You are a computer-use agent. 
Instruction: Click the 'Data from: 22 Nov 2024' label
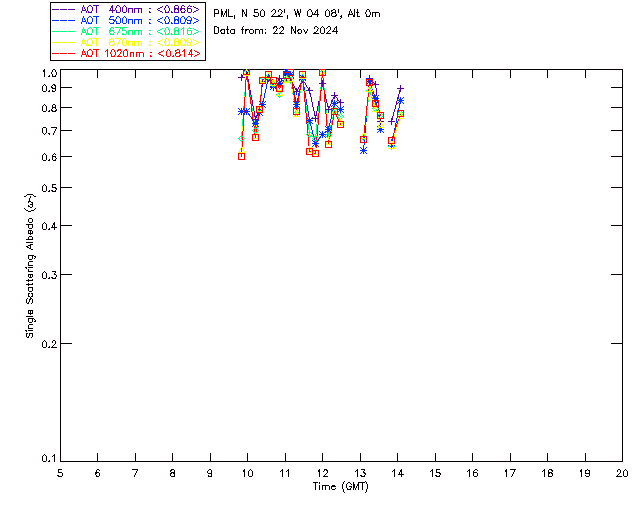point(276,31)
